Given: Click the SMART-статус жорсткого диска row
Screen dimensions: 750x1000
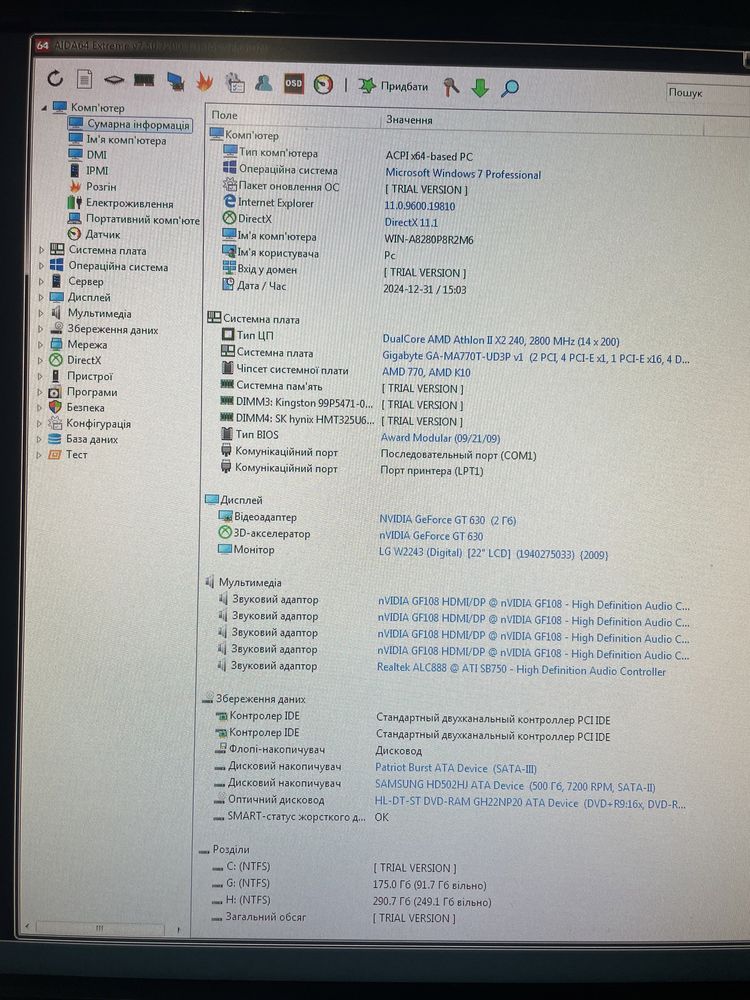Looking at the screenshot, I should click(x=300, y=817).
